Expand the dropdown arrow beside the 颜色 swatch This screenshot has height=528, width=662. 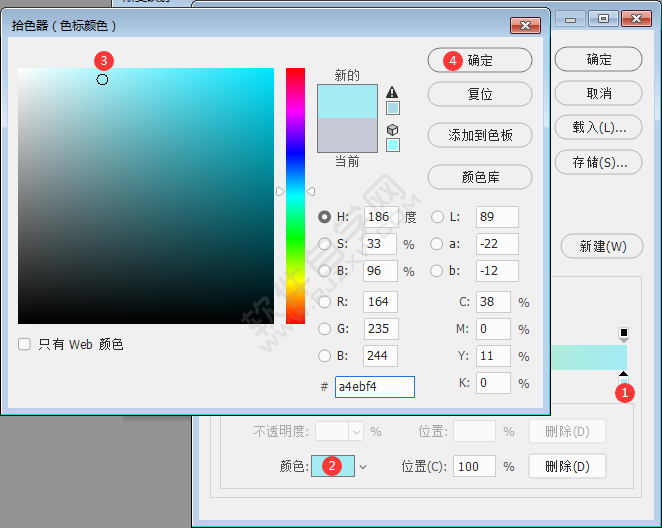pos(364,466)
